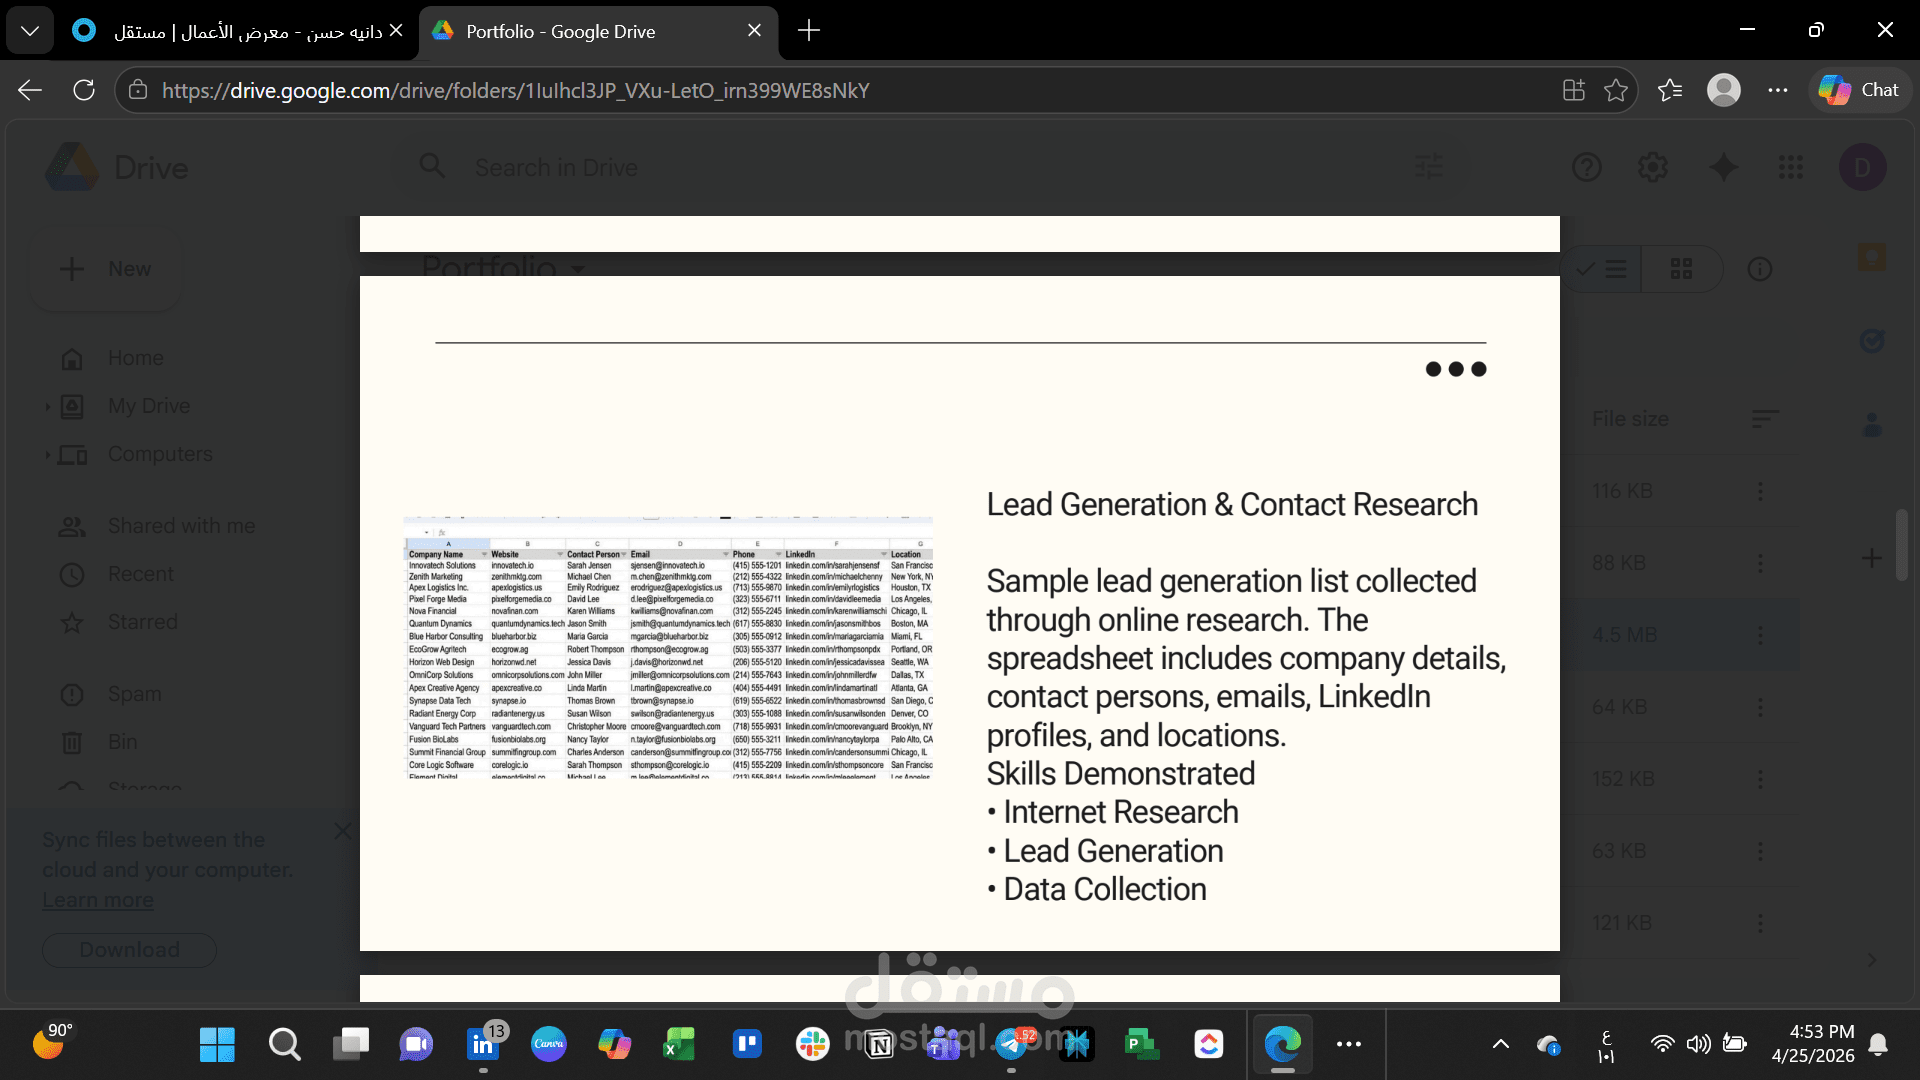Open more actions for 152 KB file
1920x1080 pixels.
[1760, 779]
